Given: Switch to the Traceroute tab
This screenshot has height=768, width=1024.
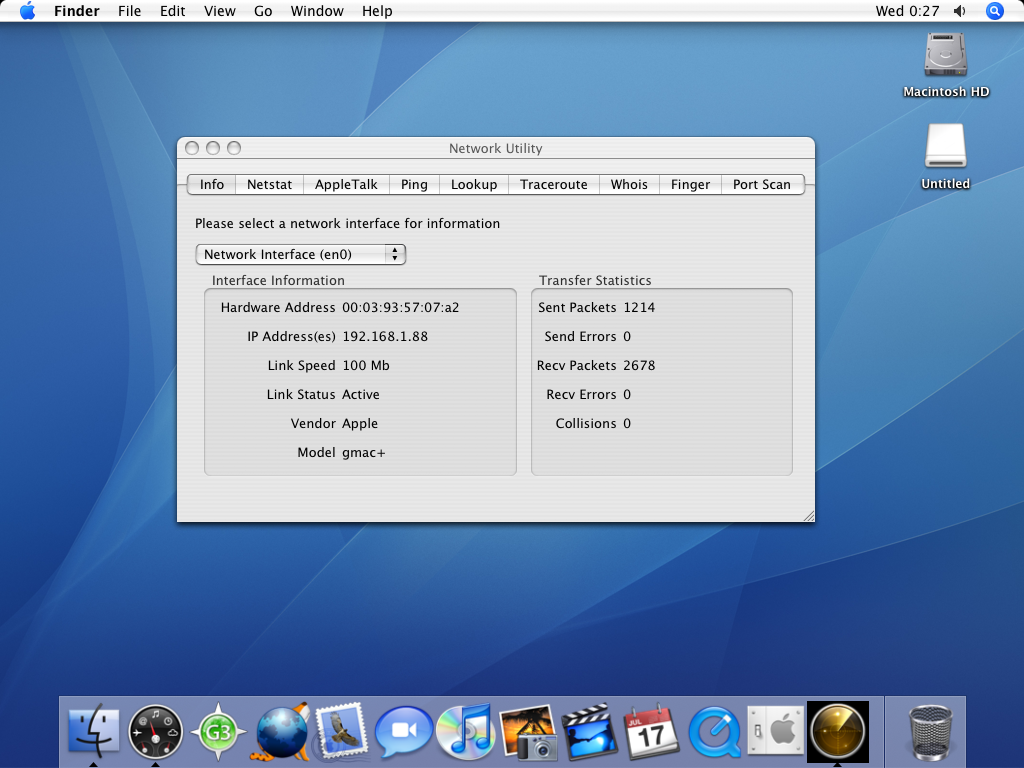Looking at the screenshot, I should 554,185.
